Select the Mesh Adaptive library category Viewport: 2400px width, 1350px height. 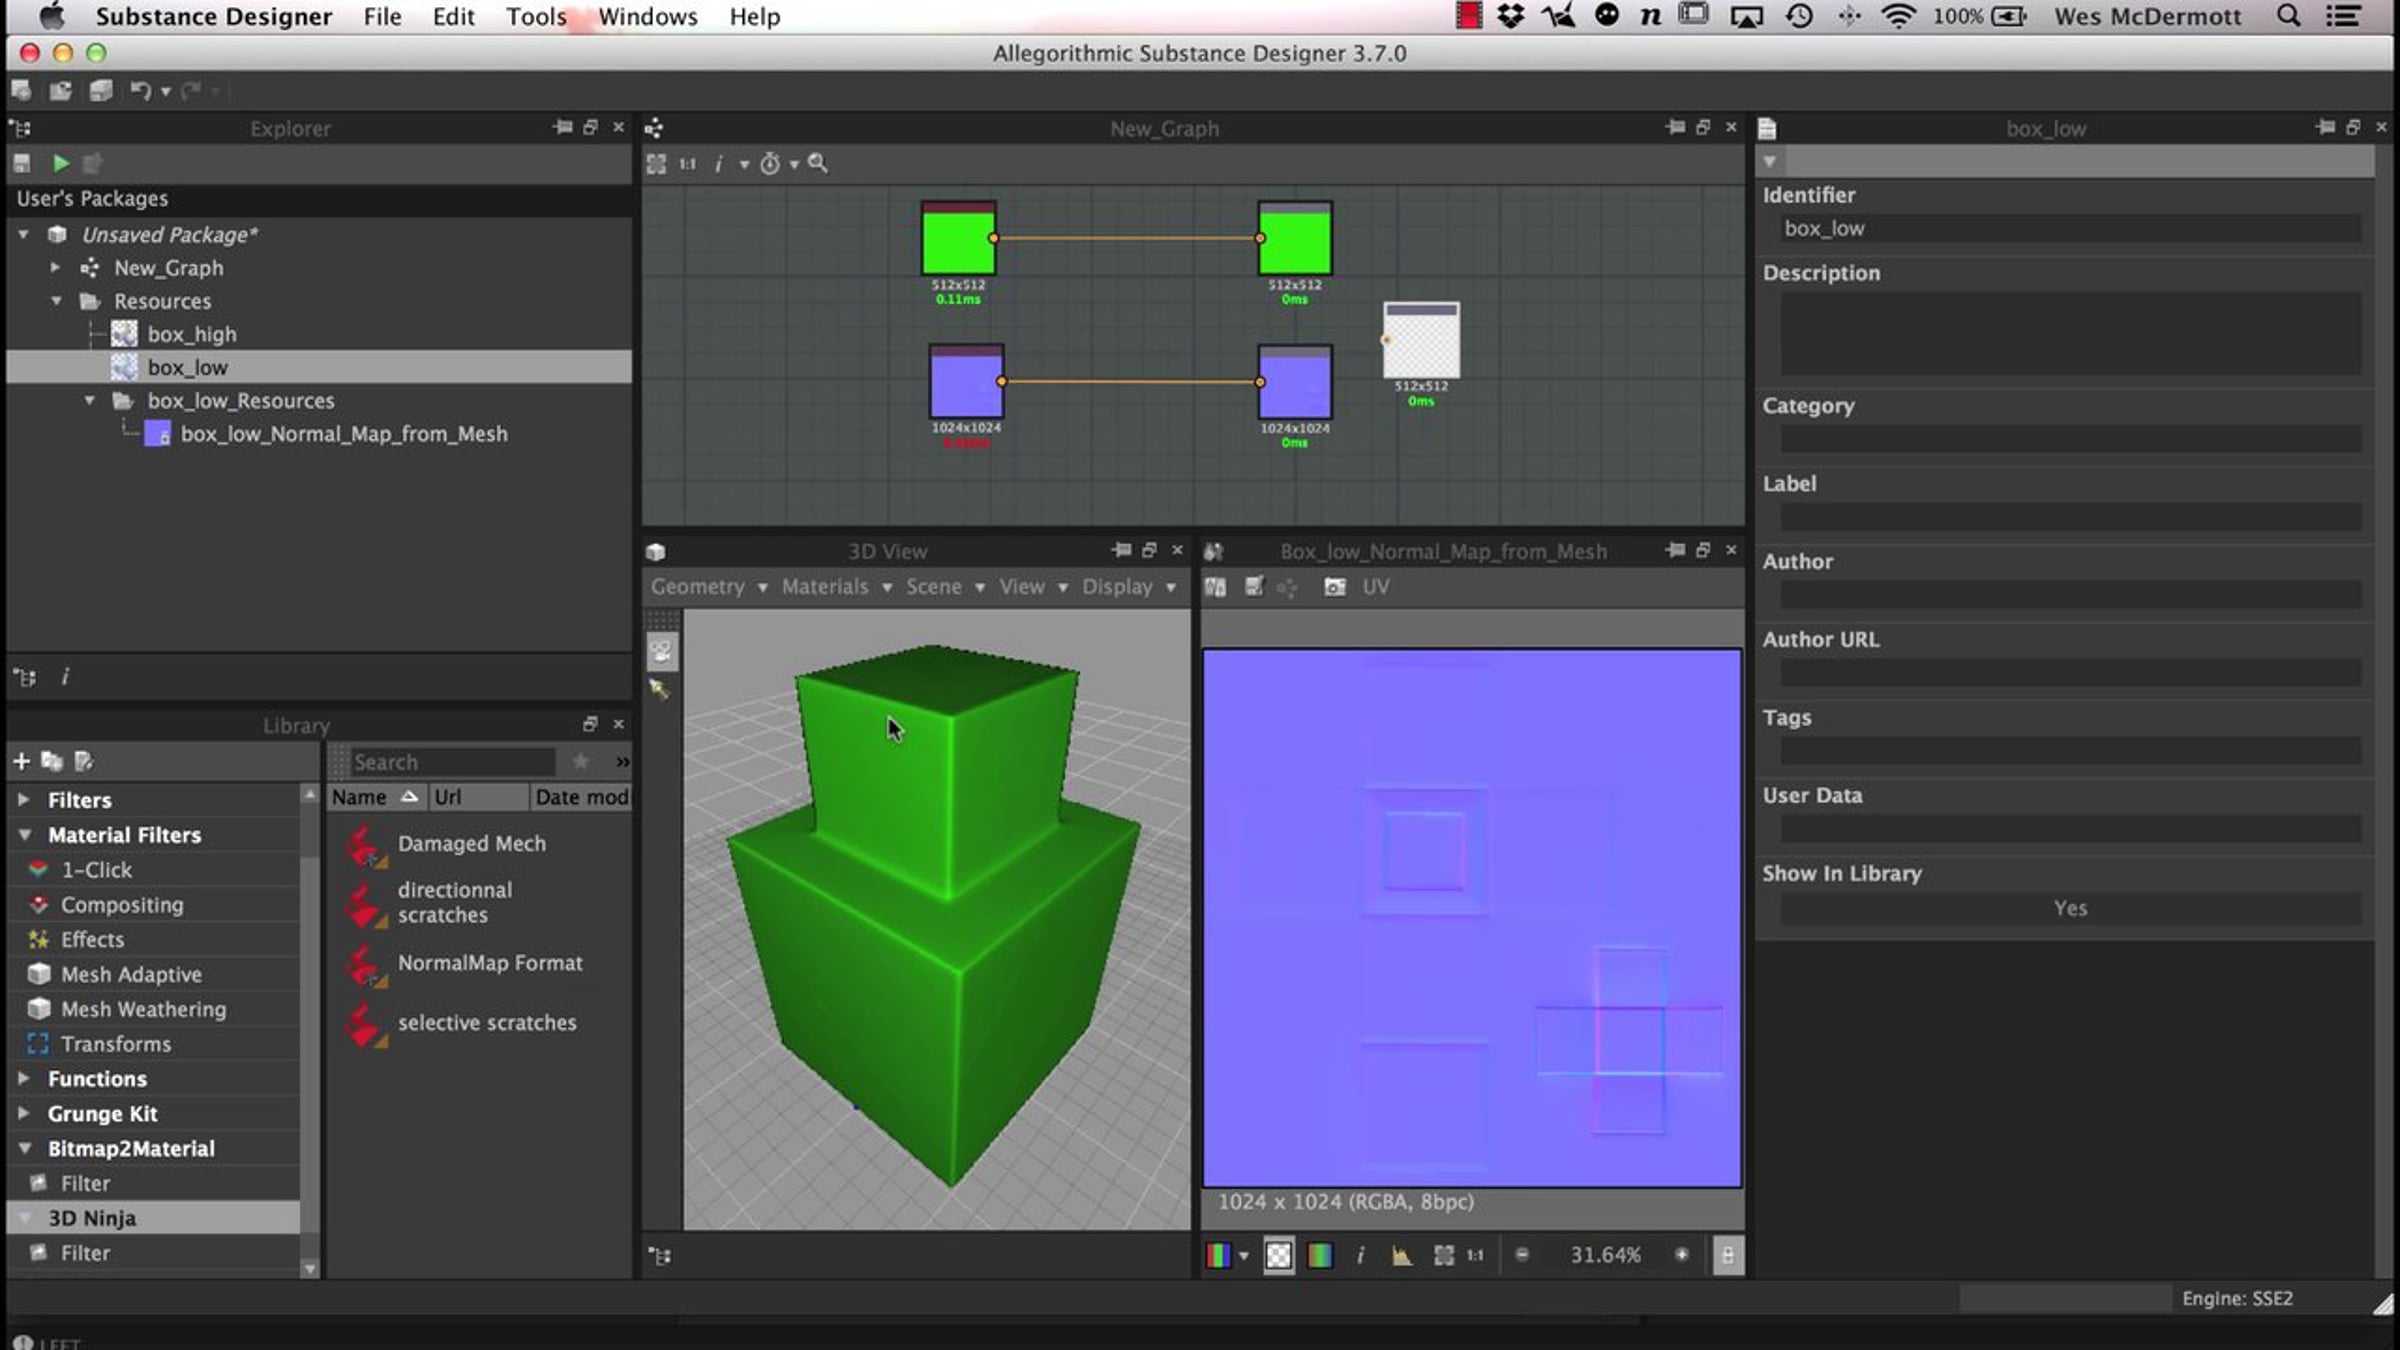click(x=131, y=974)
